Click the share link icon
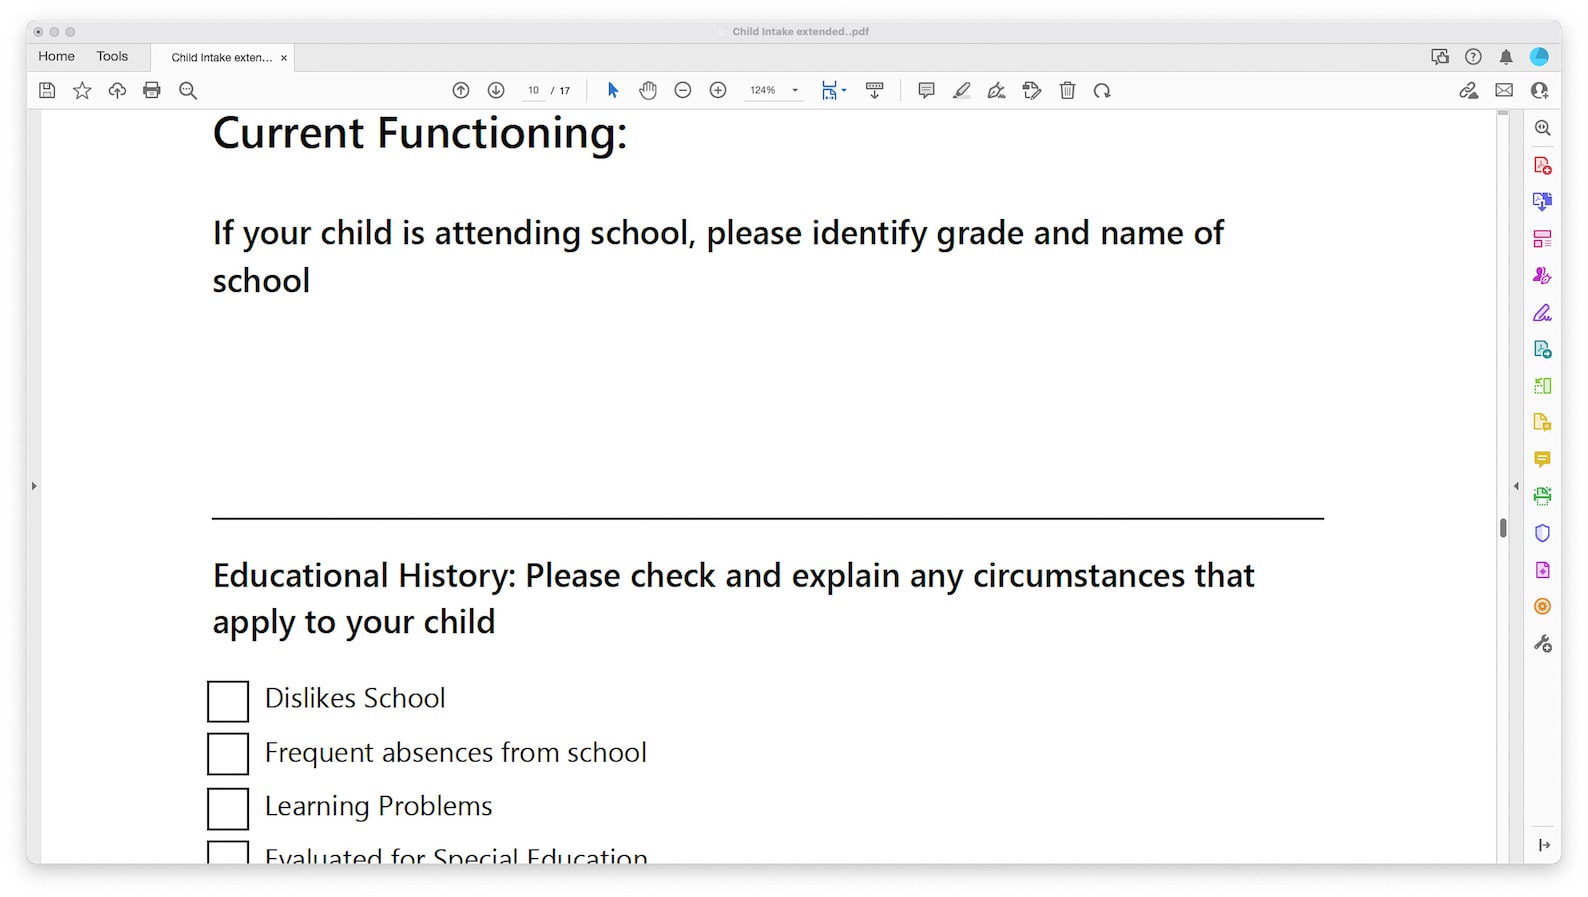The width and height of the screenshot is (1588, 897). [x=1469, y=91]
